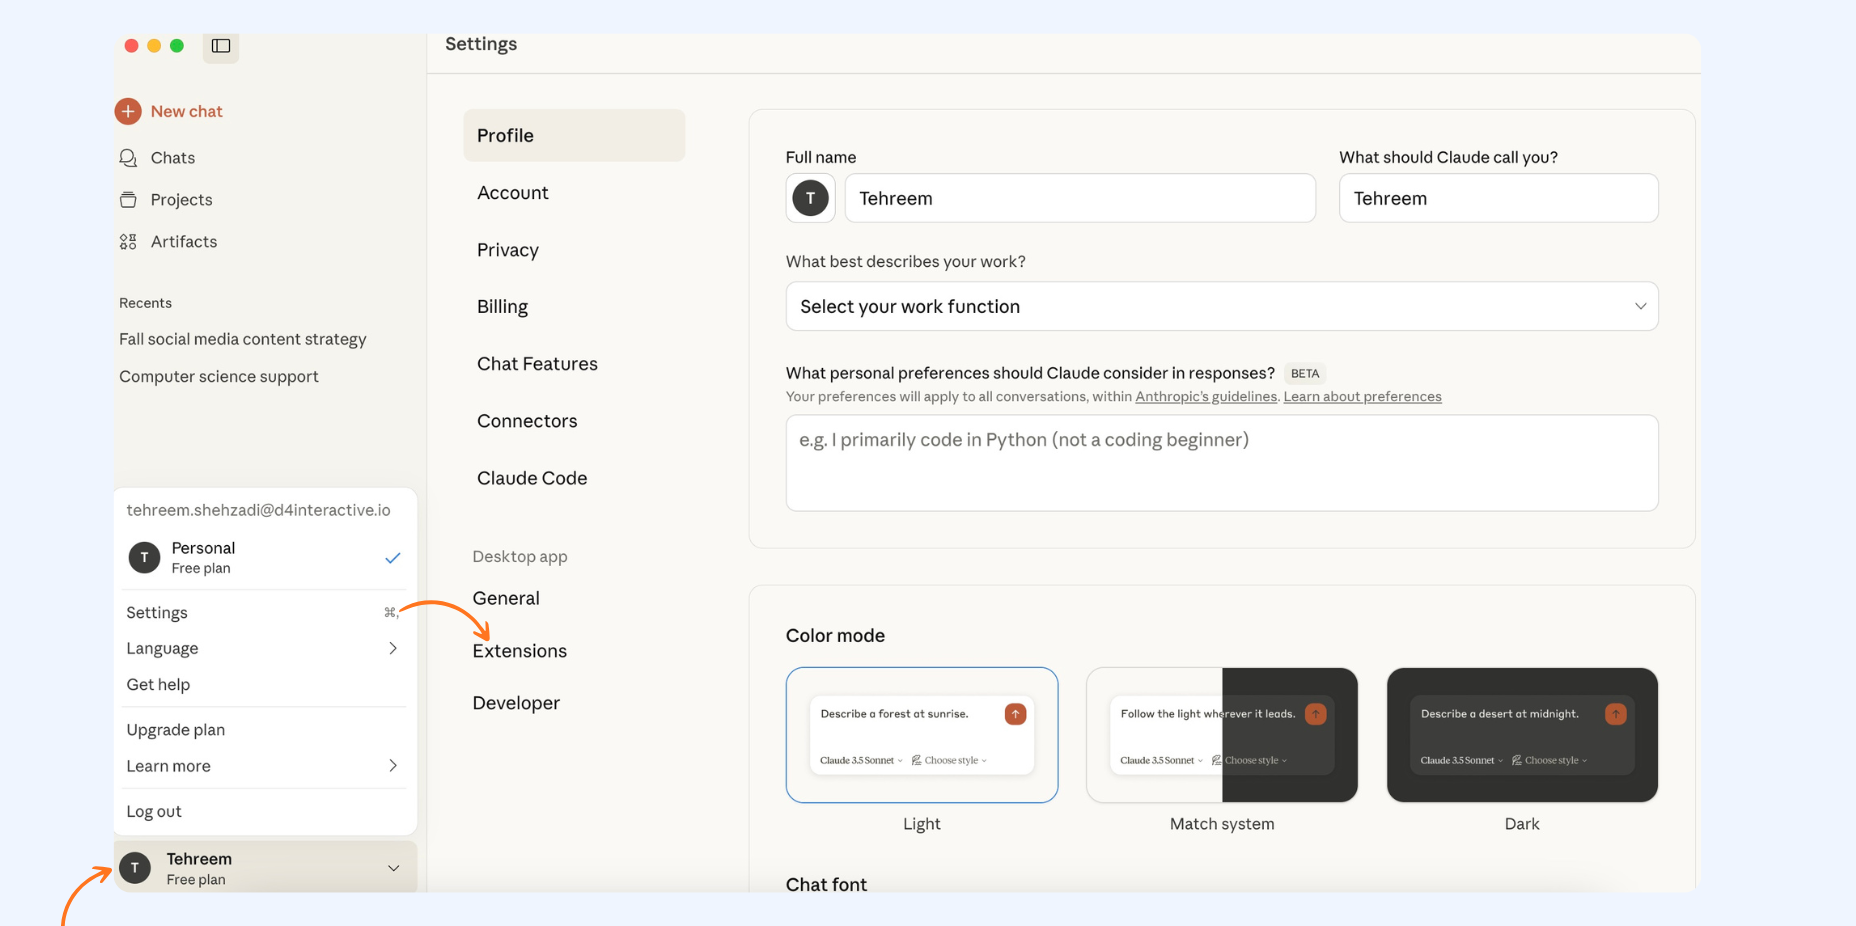Screen dimensions: 1856x926
Task: Click the Chats speech bubble icon
Action: click(x=128, y=158)
